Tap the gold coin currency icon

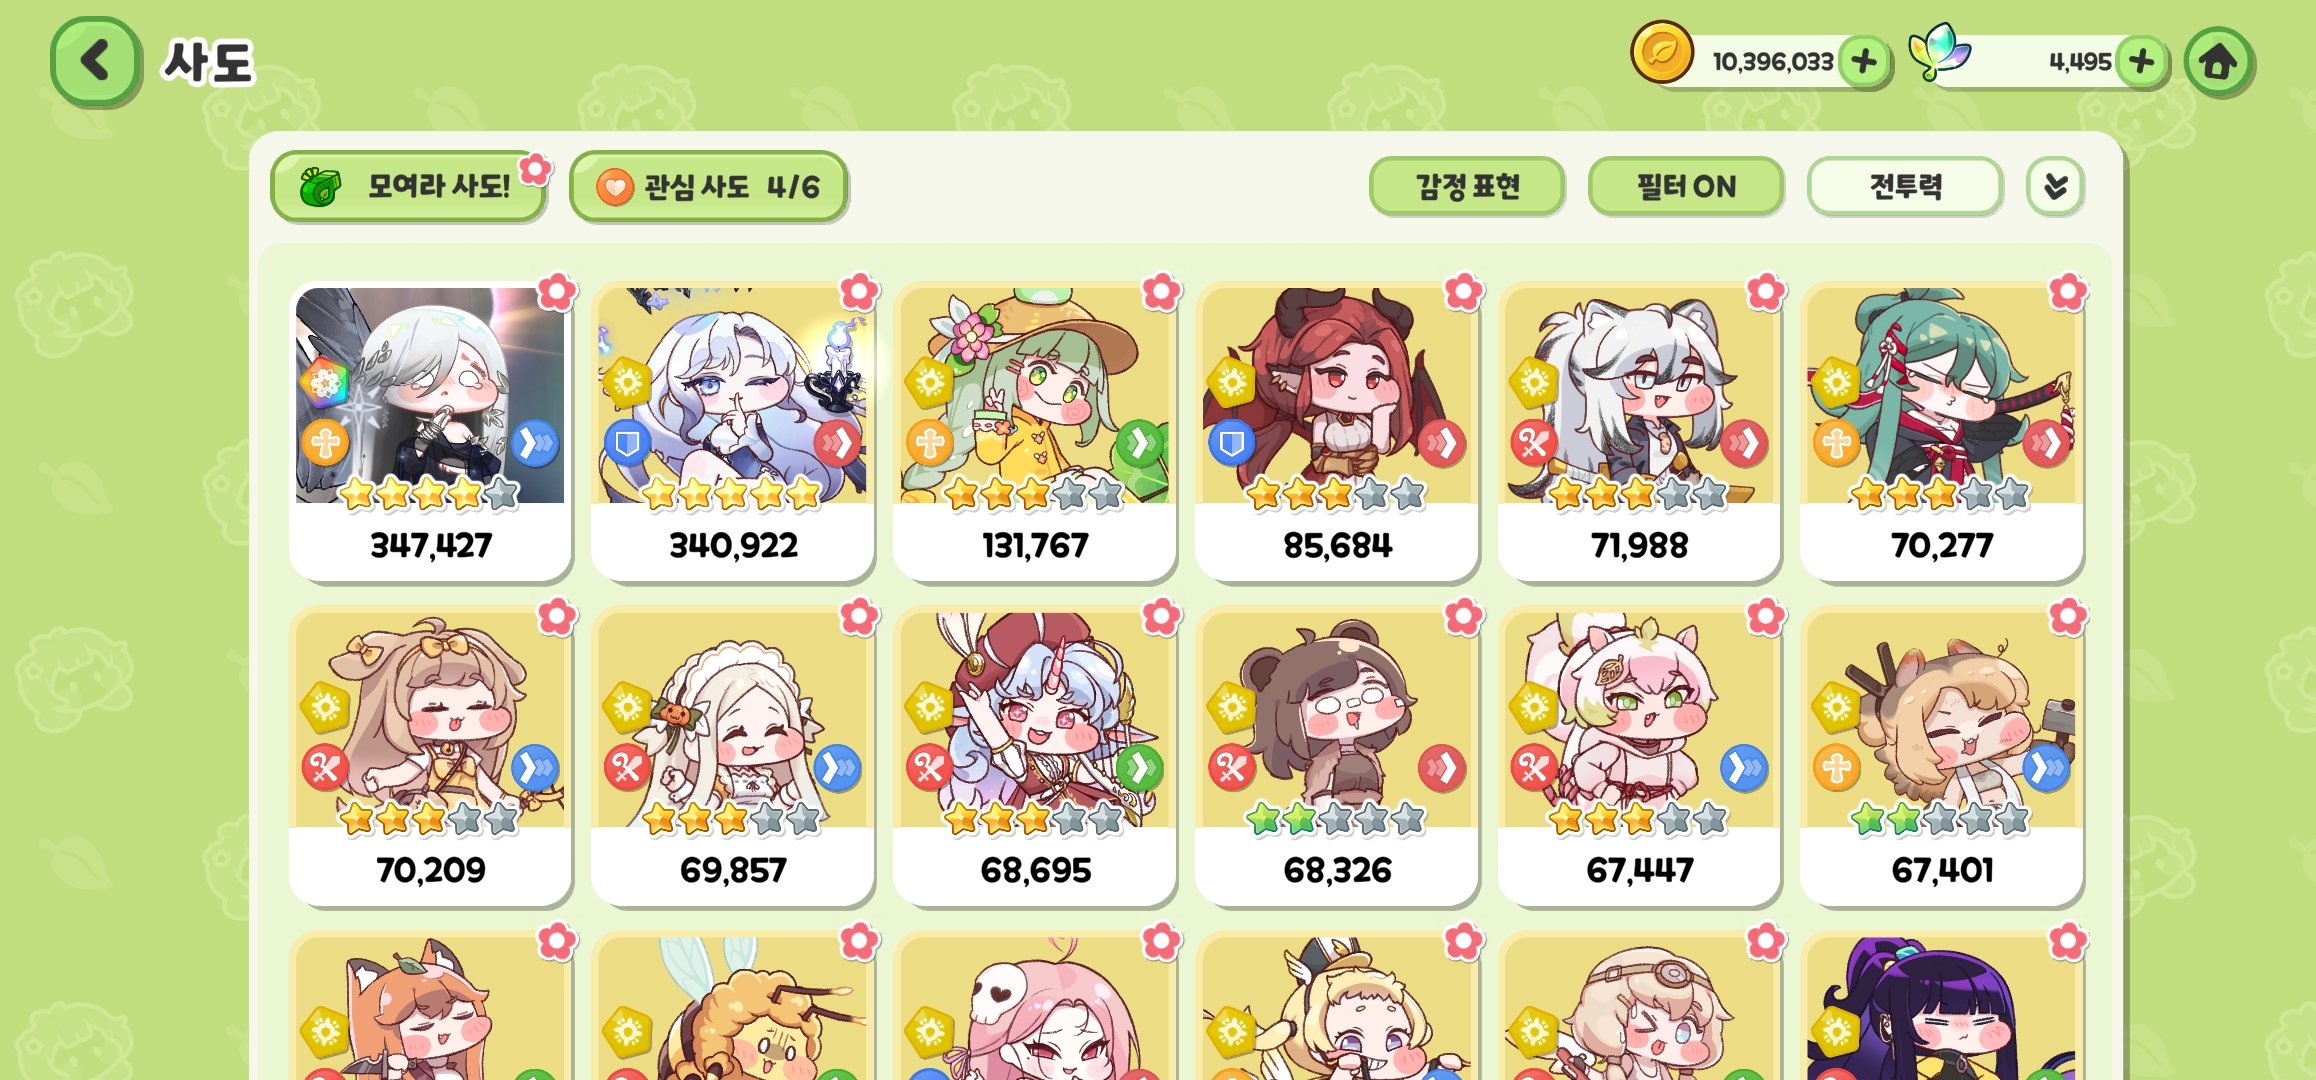pos(1661,52)
